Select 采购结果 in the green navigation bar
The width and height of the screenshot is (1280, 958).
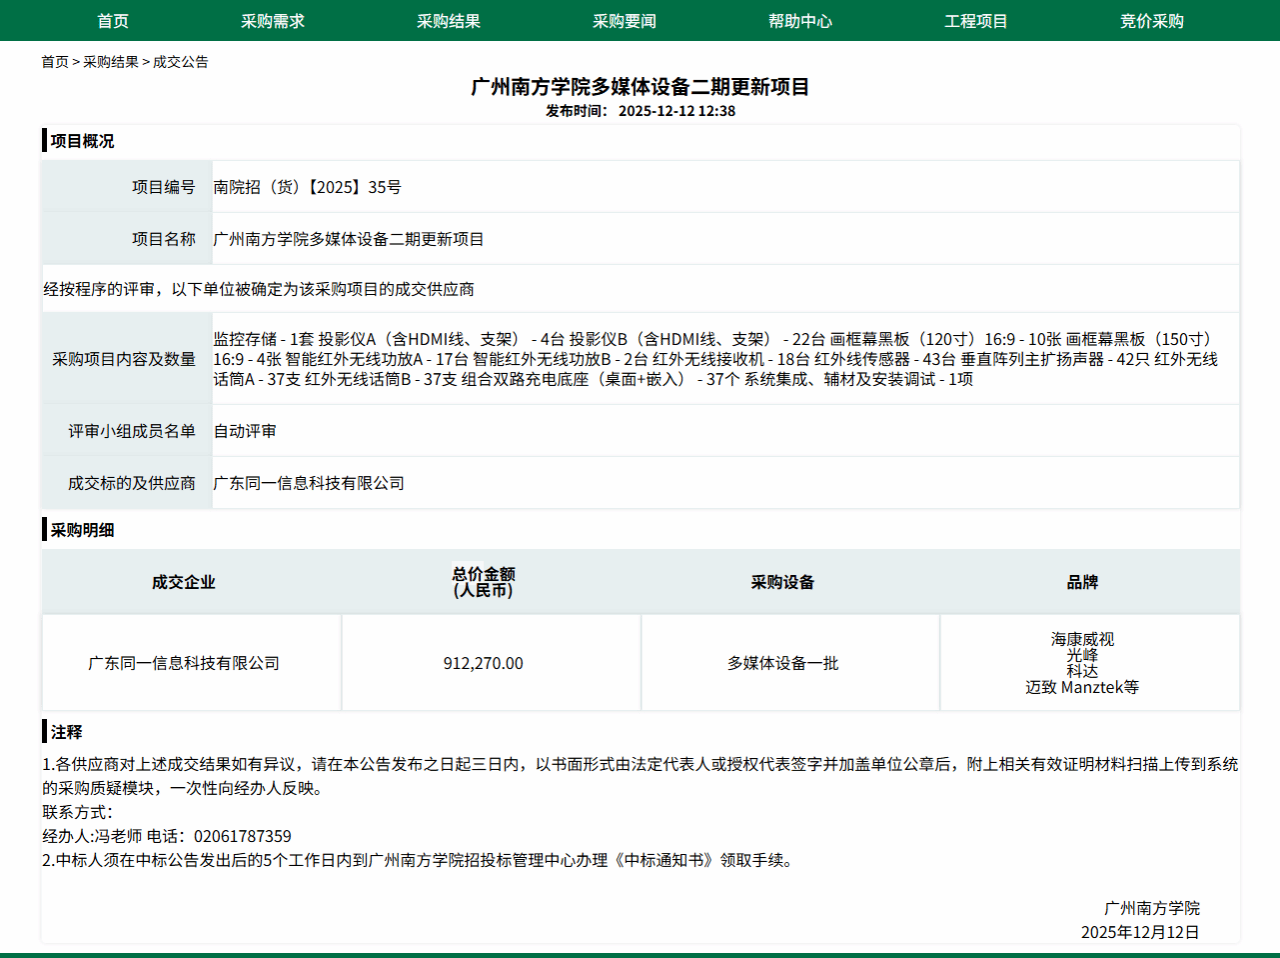pos(448,21)
